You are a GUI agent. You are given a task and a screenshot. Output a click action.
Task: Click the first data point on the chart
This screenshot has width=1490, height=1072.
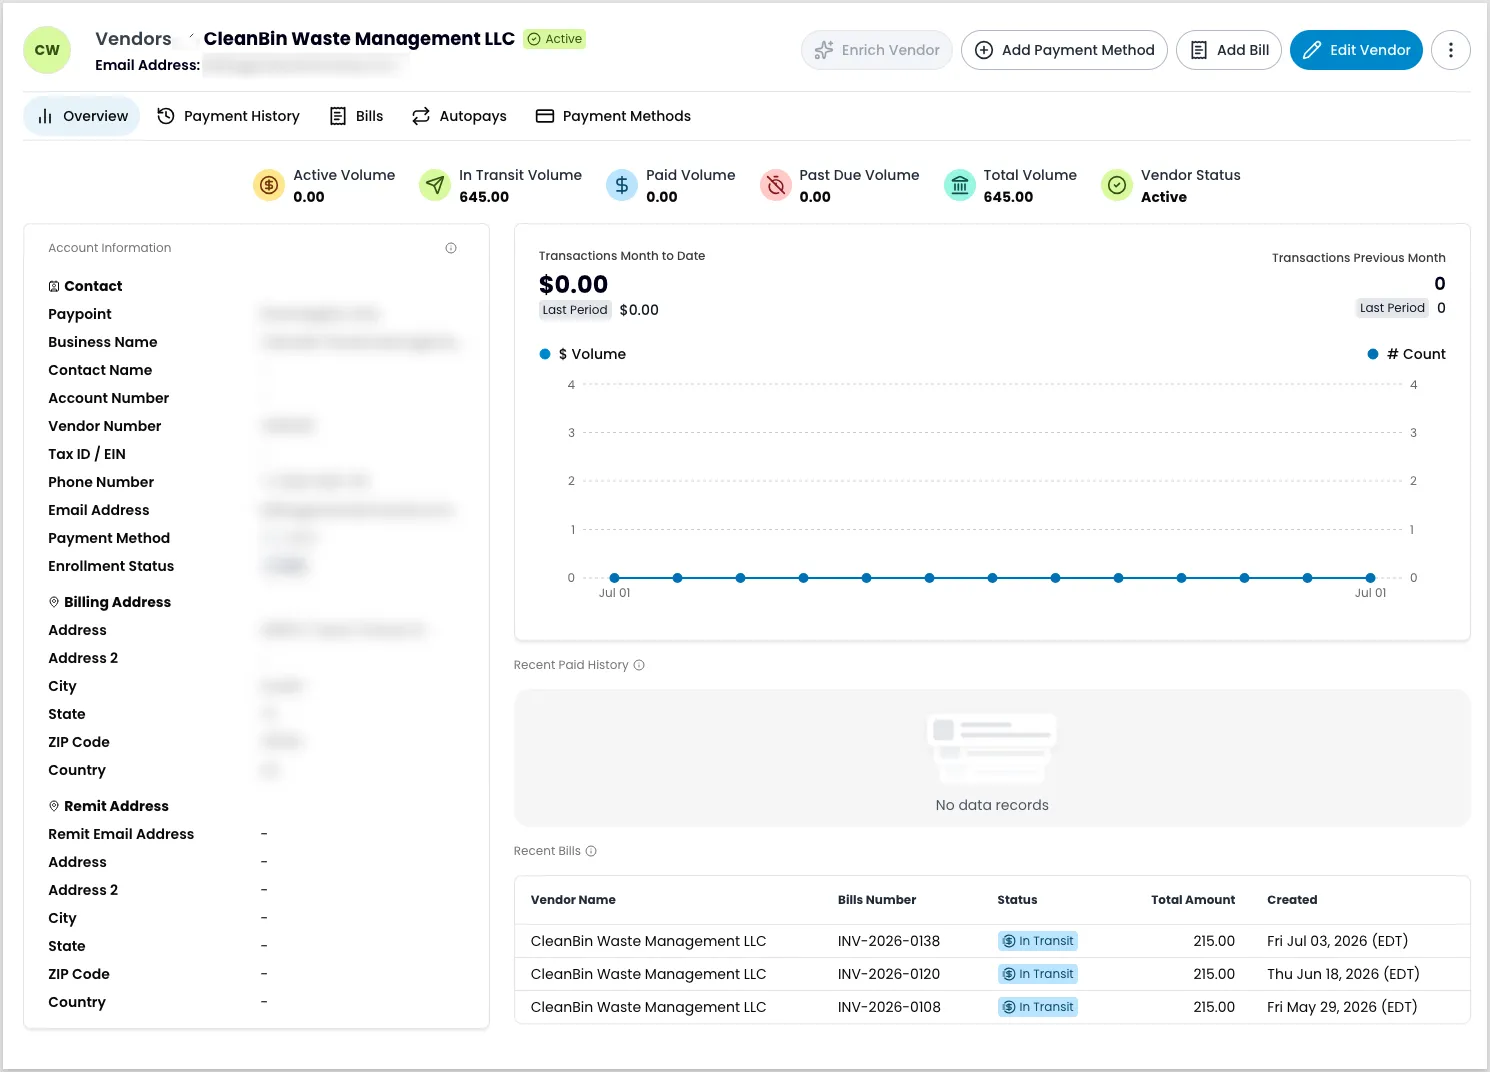click(614, 578)
